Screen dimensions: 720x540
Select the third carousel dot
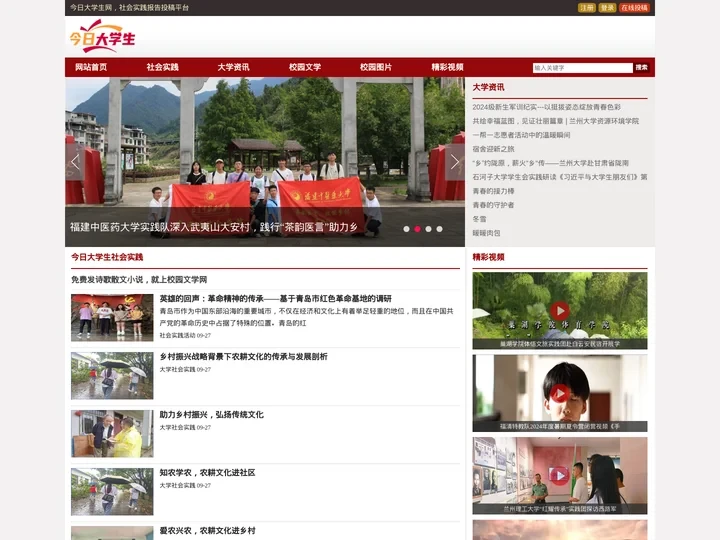click(428, 229)
